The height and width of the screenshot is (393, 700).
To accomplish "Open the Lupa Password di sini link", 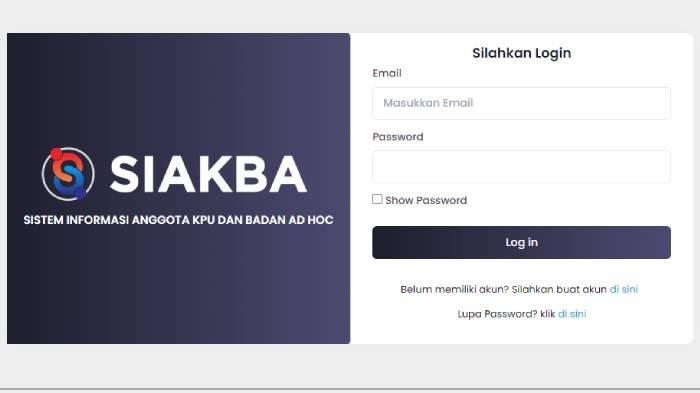I will coord(572,314).
